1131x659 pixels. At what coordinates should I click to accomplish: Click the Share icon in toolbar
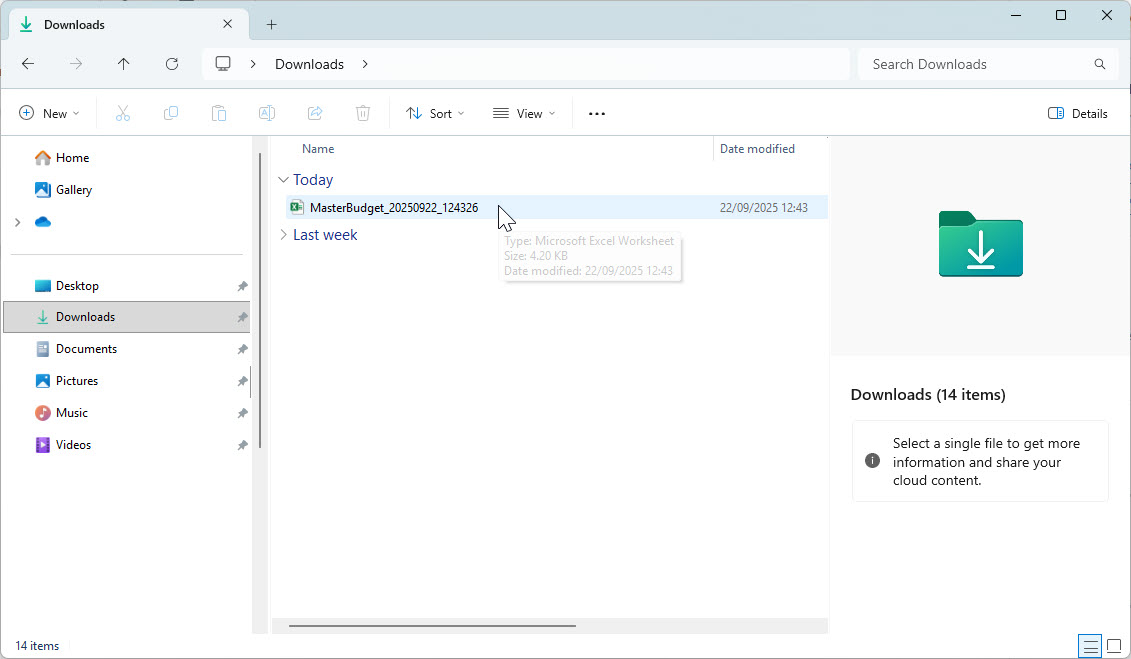[314, 113]
